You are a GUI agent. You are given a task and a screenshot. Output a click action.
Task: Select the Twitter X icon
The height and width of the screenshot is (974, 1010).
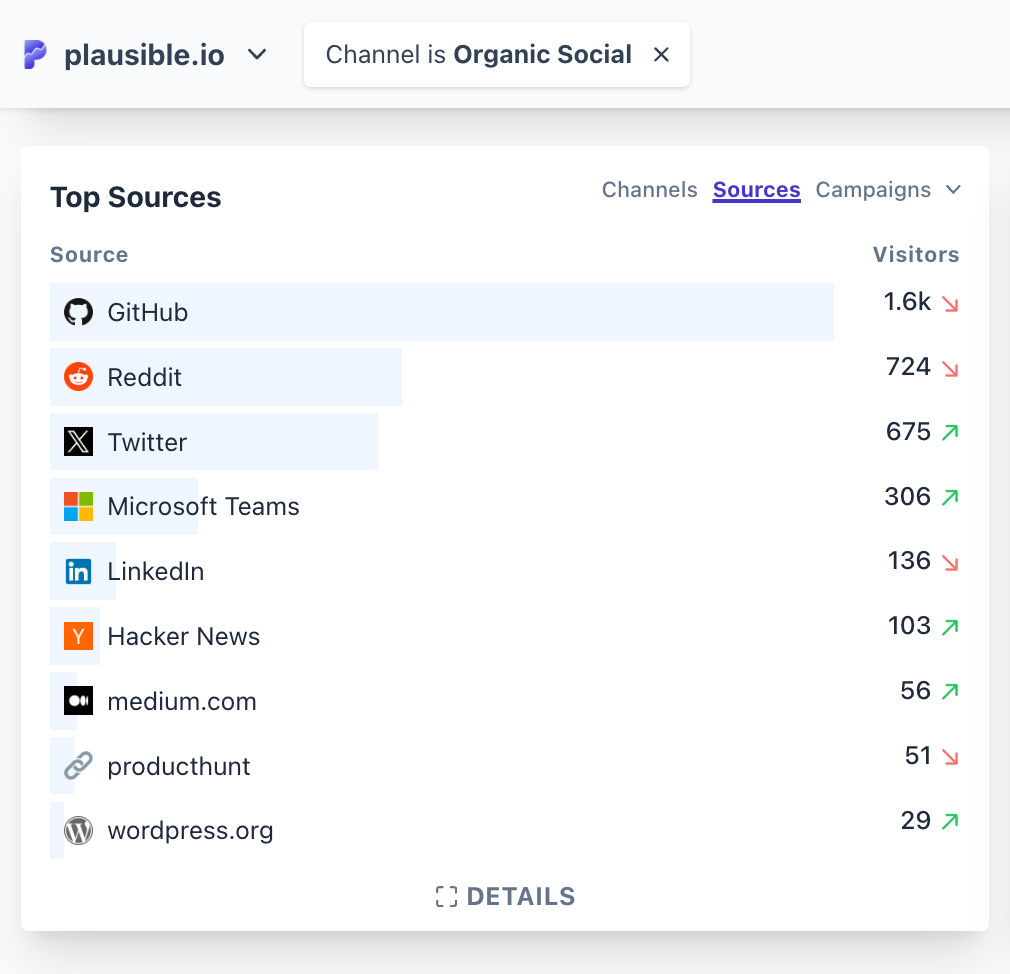[x=78, y=442]
